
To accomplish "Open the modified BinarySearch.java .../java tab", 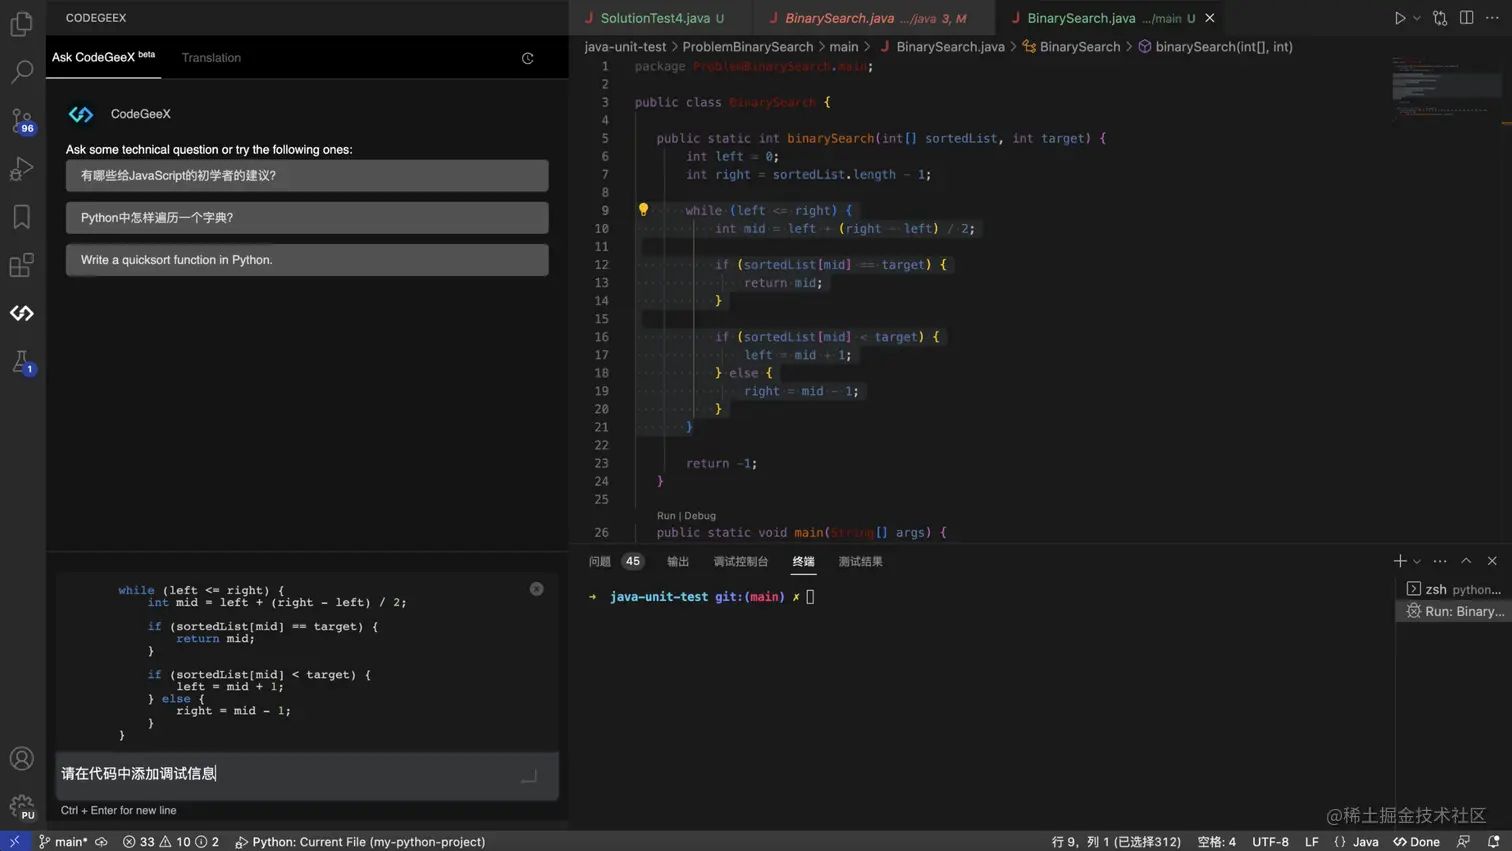I will (x=875, y=18).
